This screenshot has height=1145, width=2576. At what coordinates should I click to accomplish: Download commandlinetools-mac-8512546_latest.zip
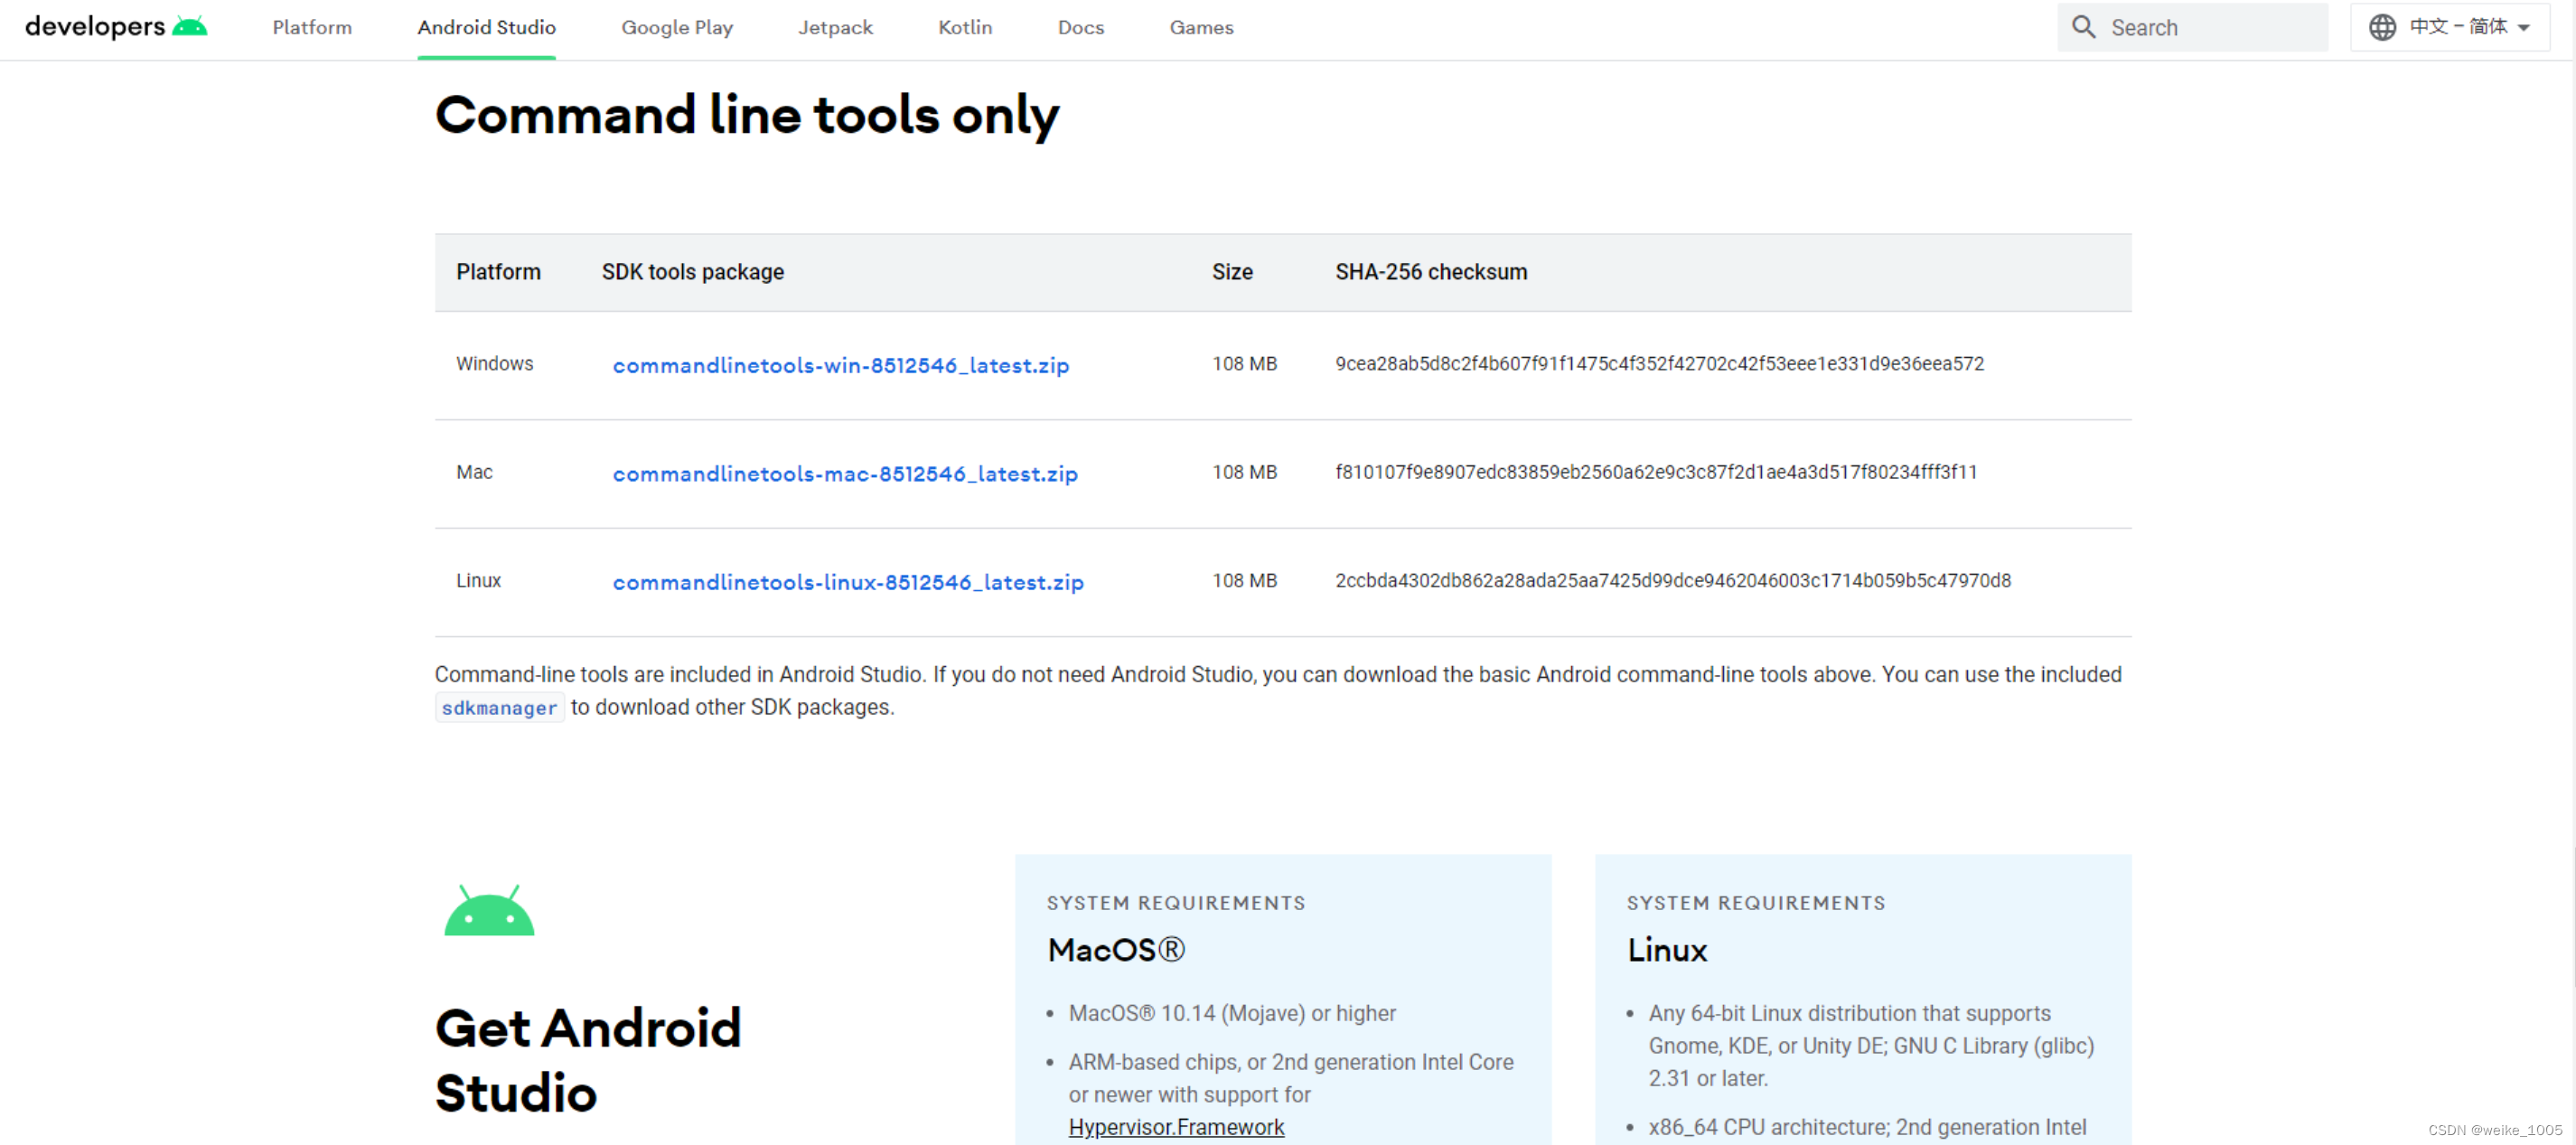point(845,474)
